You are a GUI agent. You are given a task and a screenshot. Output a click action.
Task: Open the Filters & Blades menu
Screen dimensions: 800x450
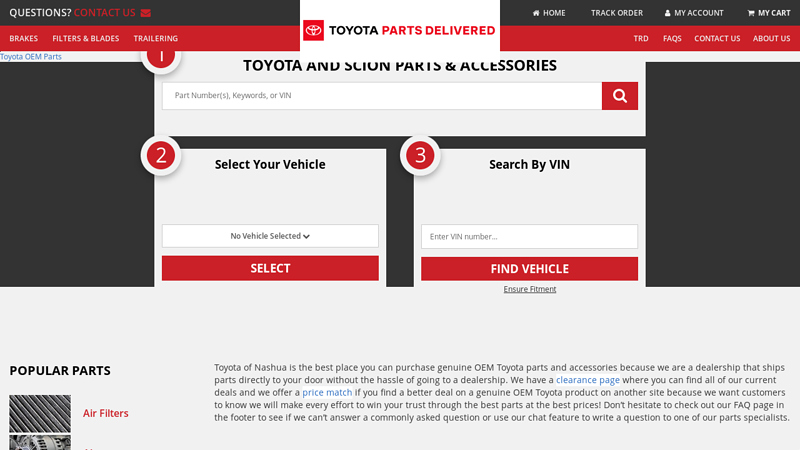pyautogui.click(x=86, y=38)
